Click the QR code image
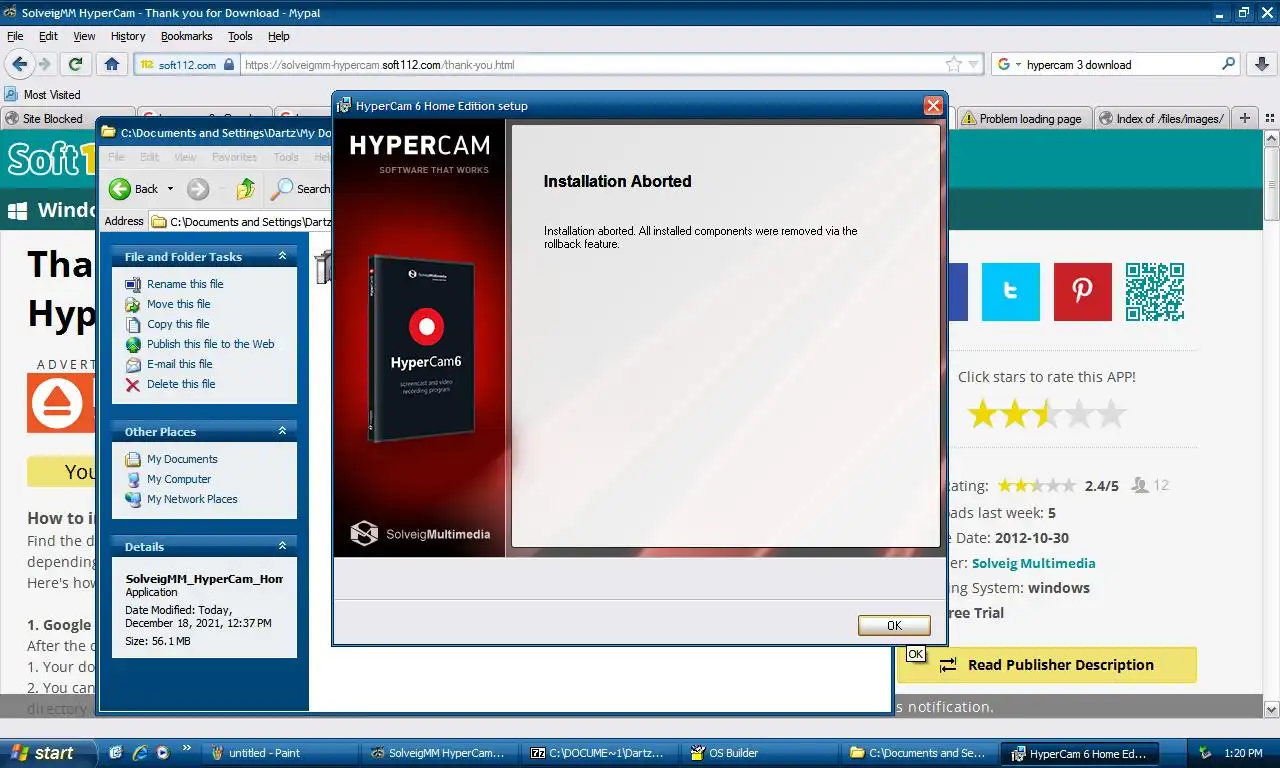This screenshot has width=1280, height=768. [1155, 292]
